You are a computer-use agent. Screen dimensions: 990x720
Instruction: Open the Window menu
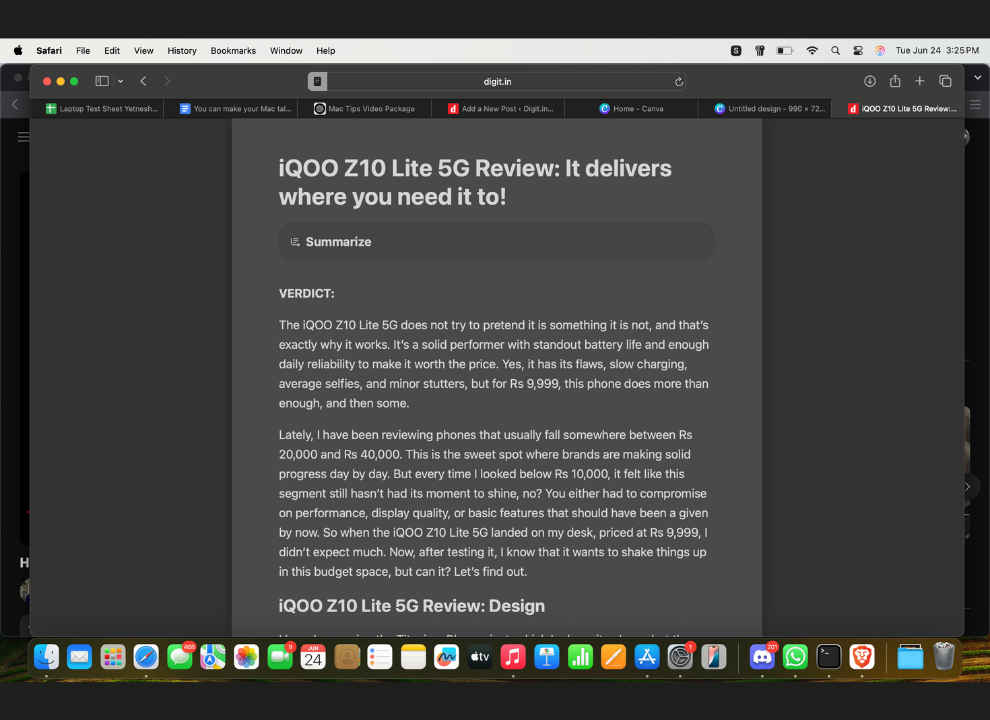(286, 51)
